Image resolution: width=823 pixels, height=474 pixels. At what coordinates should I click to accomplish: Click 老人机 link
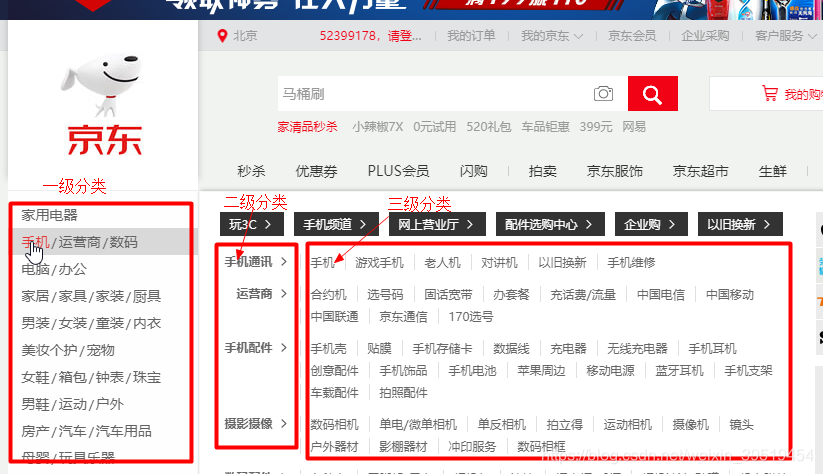click(x=442, y=262)
